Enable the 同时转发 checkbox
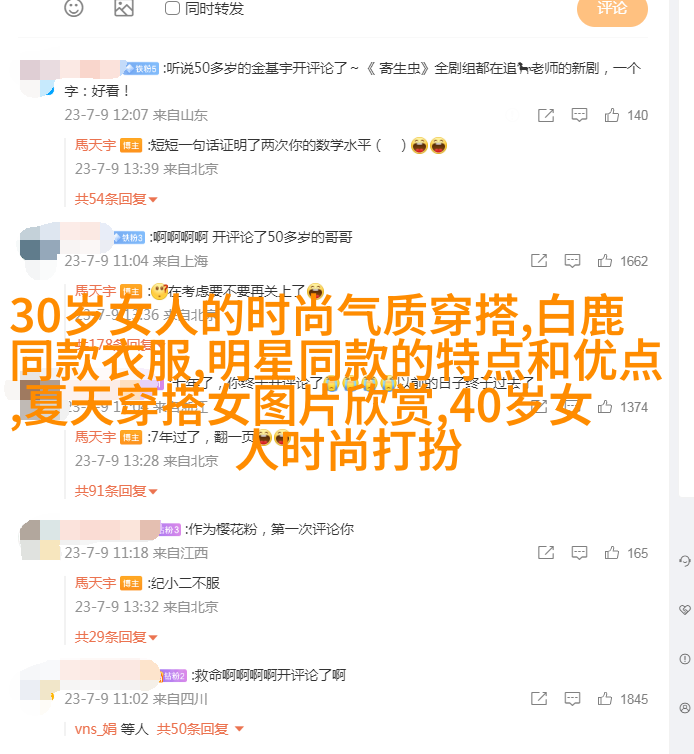Screen dimensions: 694x754 click(172, 8)
